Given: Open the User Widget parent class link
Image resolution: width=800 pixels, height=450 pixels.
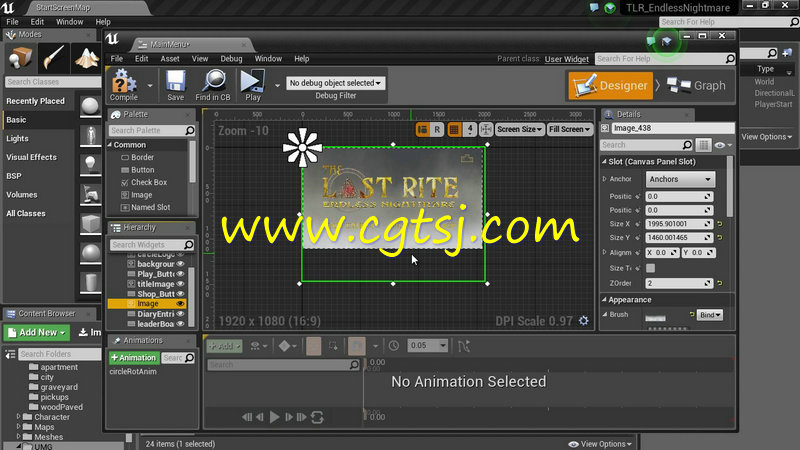Looking at the screenshot, I should (x=566, y=59).
